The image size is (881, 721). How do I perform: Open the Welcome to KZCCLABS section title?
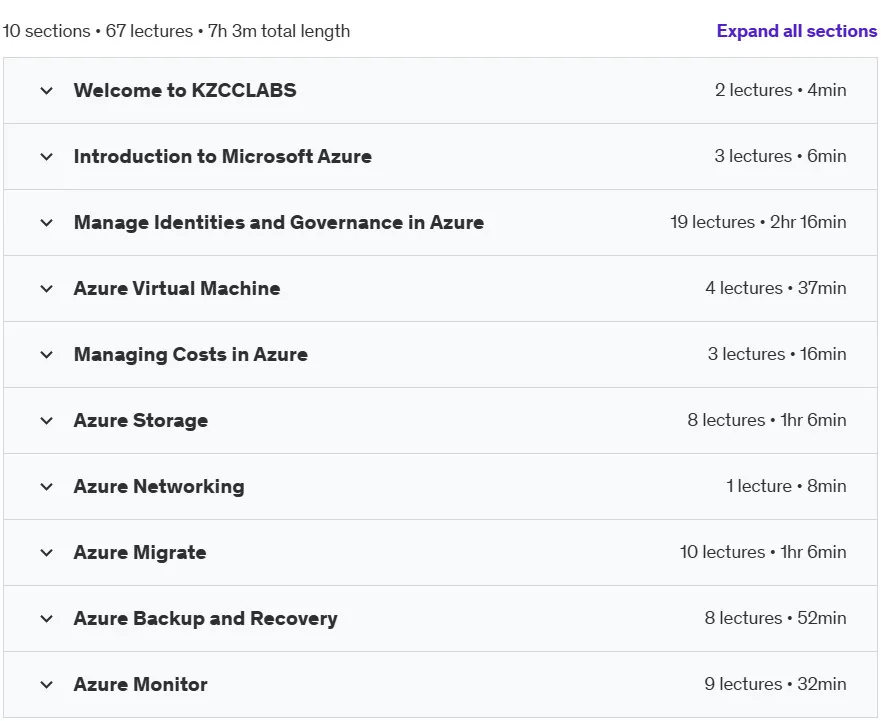click(185, 90)
